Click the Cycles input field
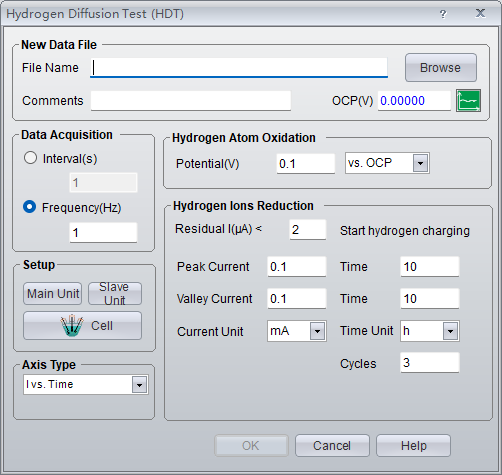The height and width of the screenshot is (475, 502). coord(430,363)
